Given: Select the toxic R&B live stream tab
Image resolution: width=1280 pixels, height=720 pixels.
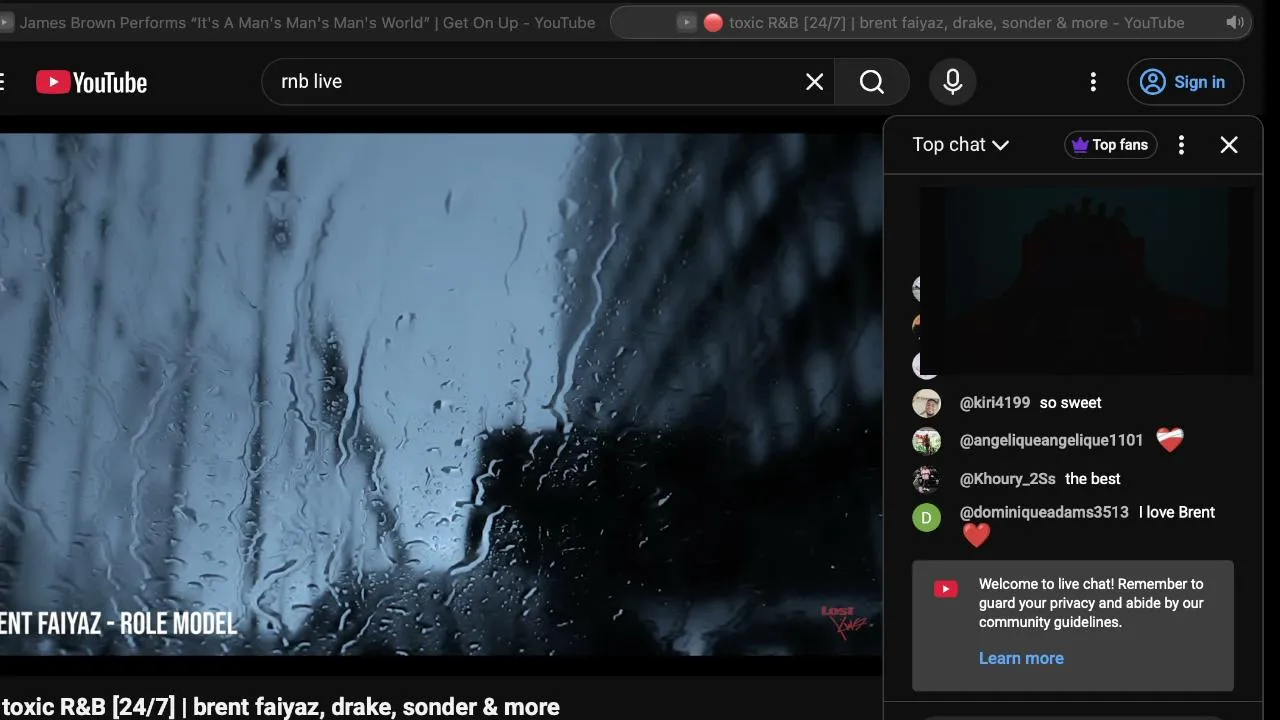Looking at the screenshot, I should [930, 22].
